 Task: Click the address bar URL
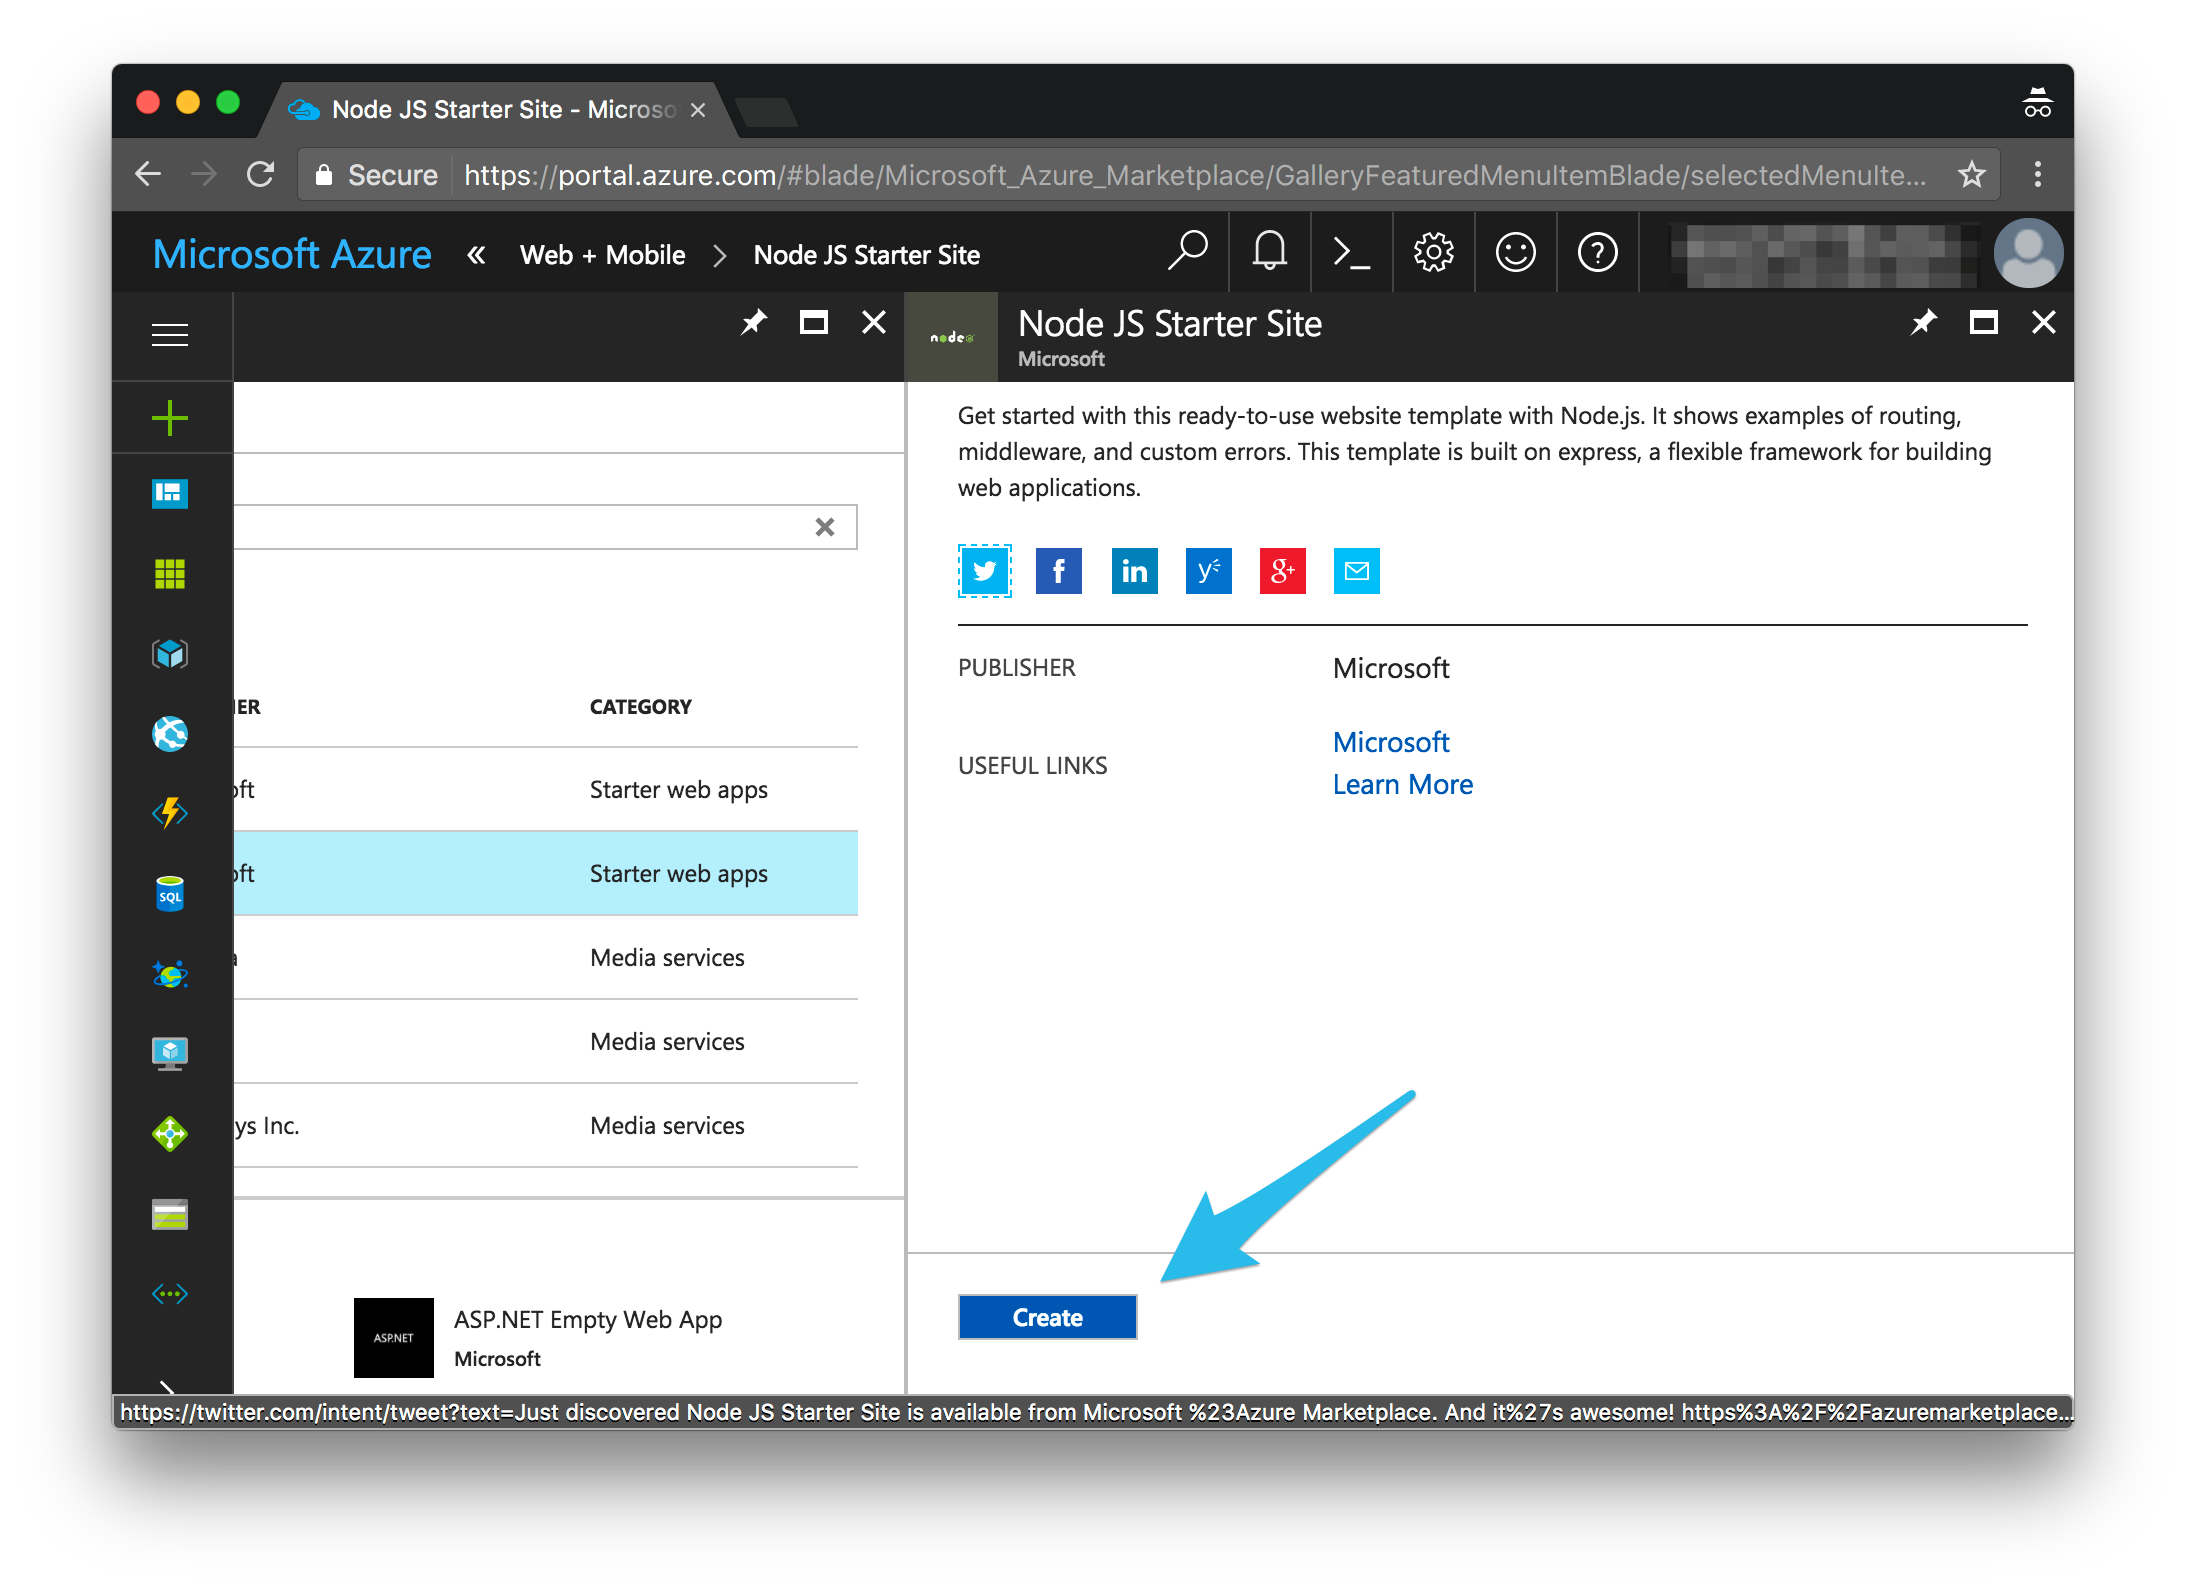click(1195, 175)
